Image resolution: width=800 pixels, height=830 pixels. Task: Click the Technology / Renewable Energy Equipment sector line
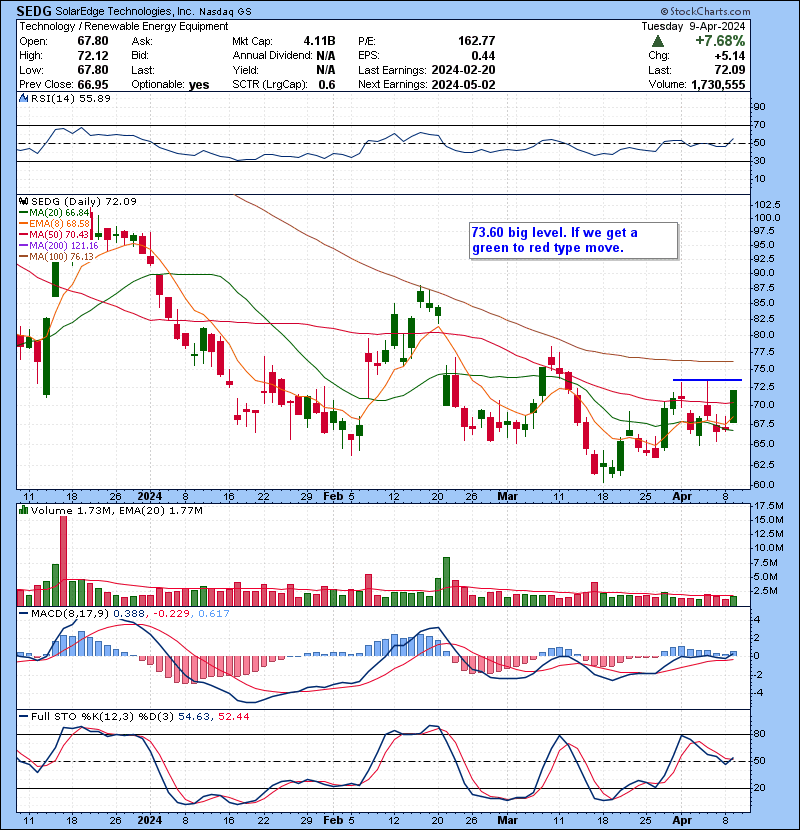click(x=124, y=26)
